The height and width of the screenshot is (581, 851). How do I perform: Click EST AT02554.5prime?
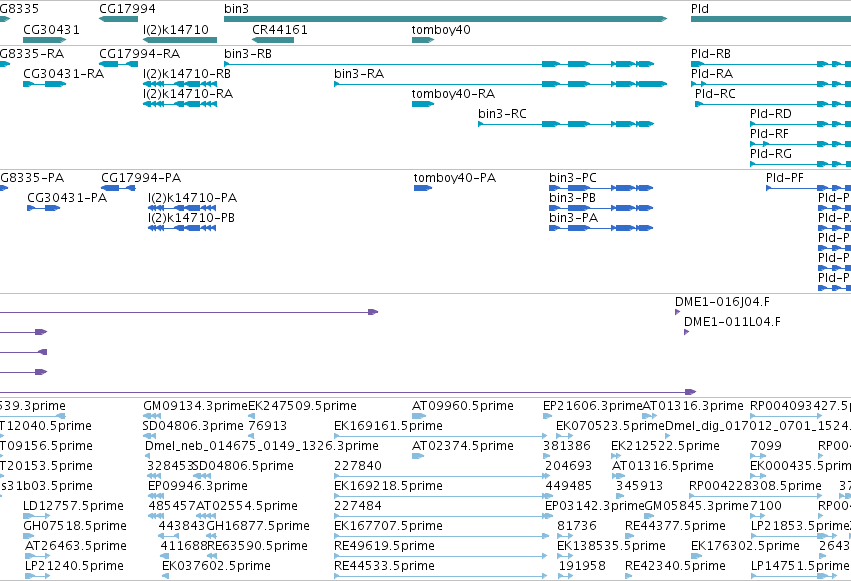click(206, 516)
